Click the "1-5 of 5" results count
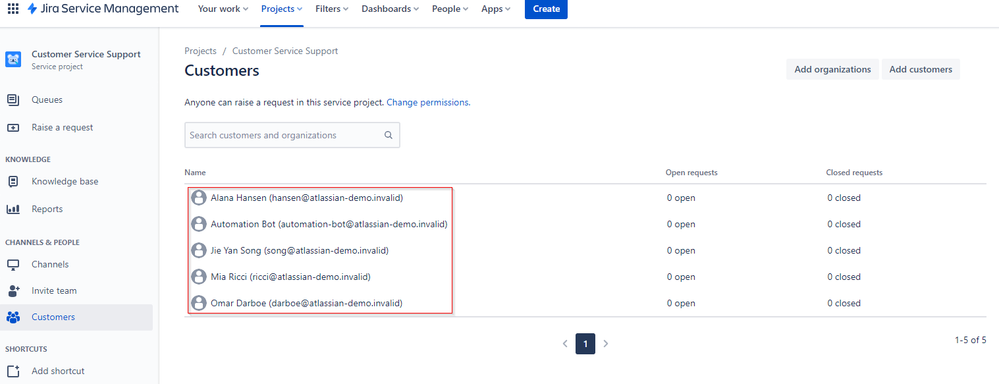This screenshot has height=384, width=999. point(970,340)
